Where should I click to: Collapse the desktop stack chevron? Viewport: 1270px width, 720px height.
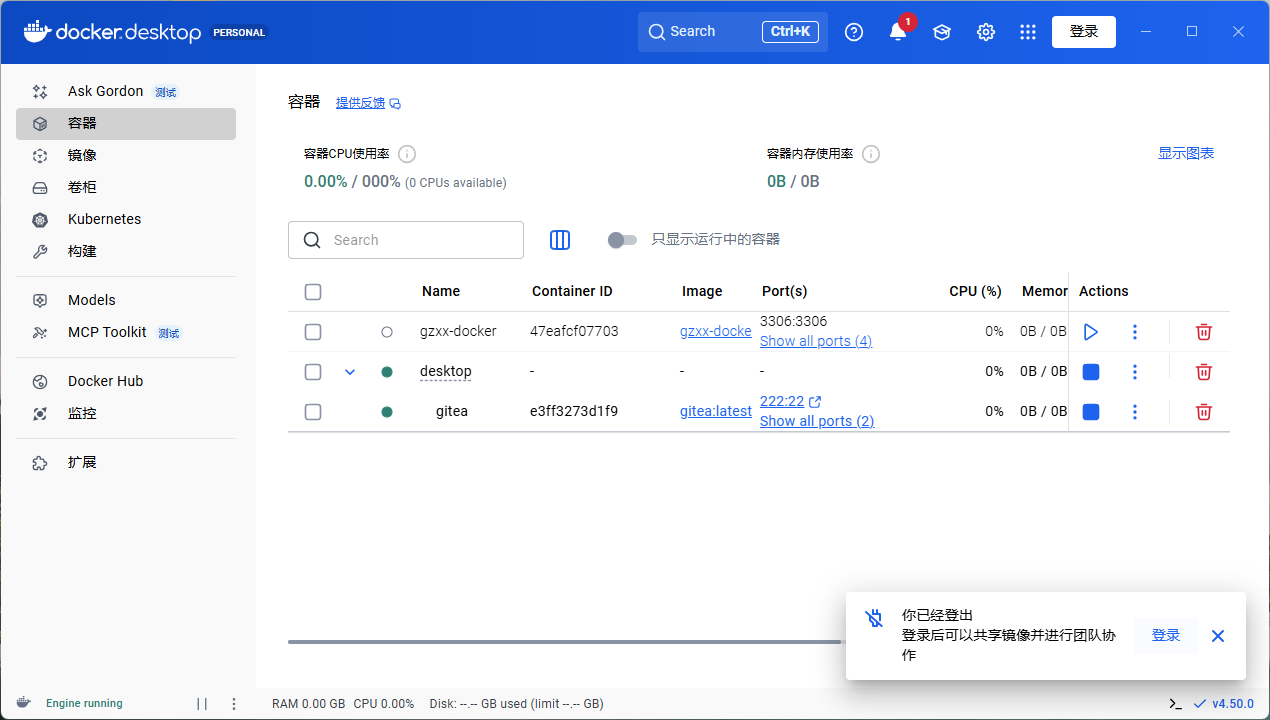click(350, 372)
